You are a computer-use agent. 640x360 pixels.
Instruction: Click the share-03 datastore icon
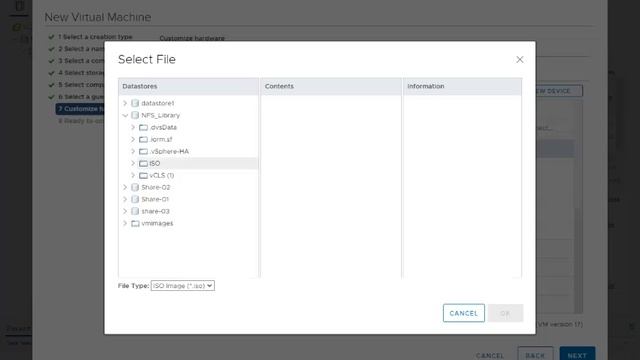(x=135, y=211)
